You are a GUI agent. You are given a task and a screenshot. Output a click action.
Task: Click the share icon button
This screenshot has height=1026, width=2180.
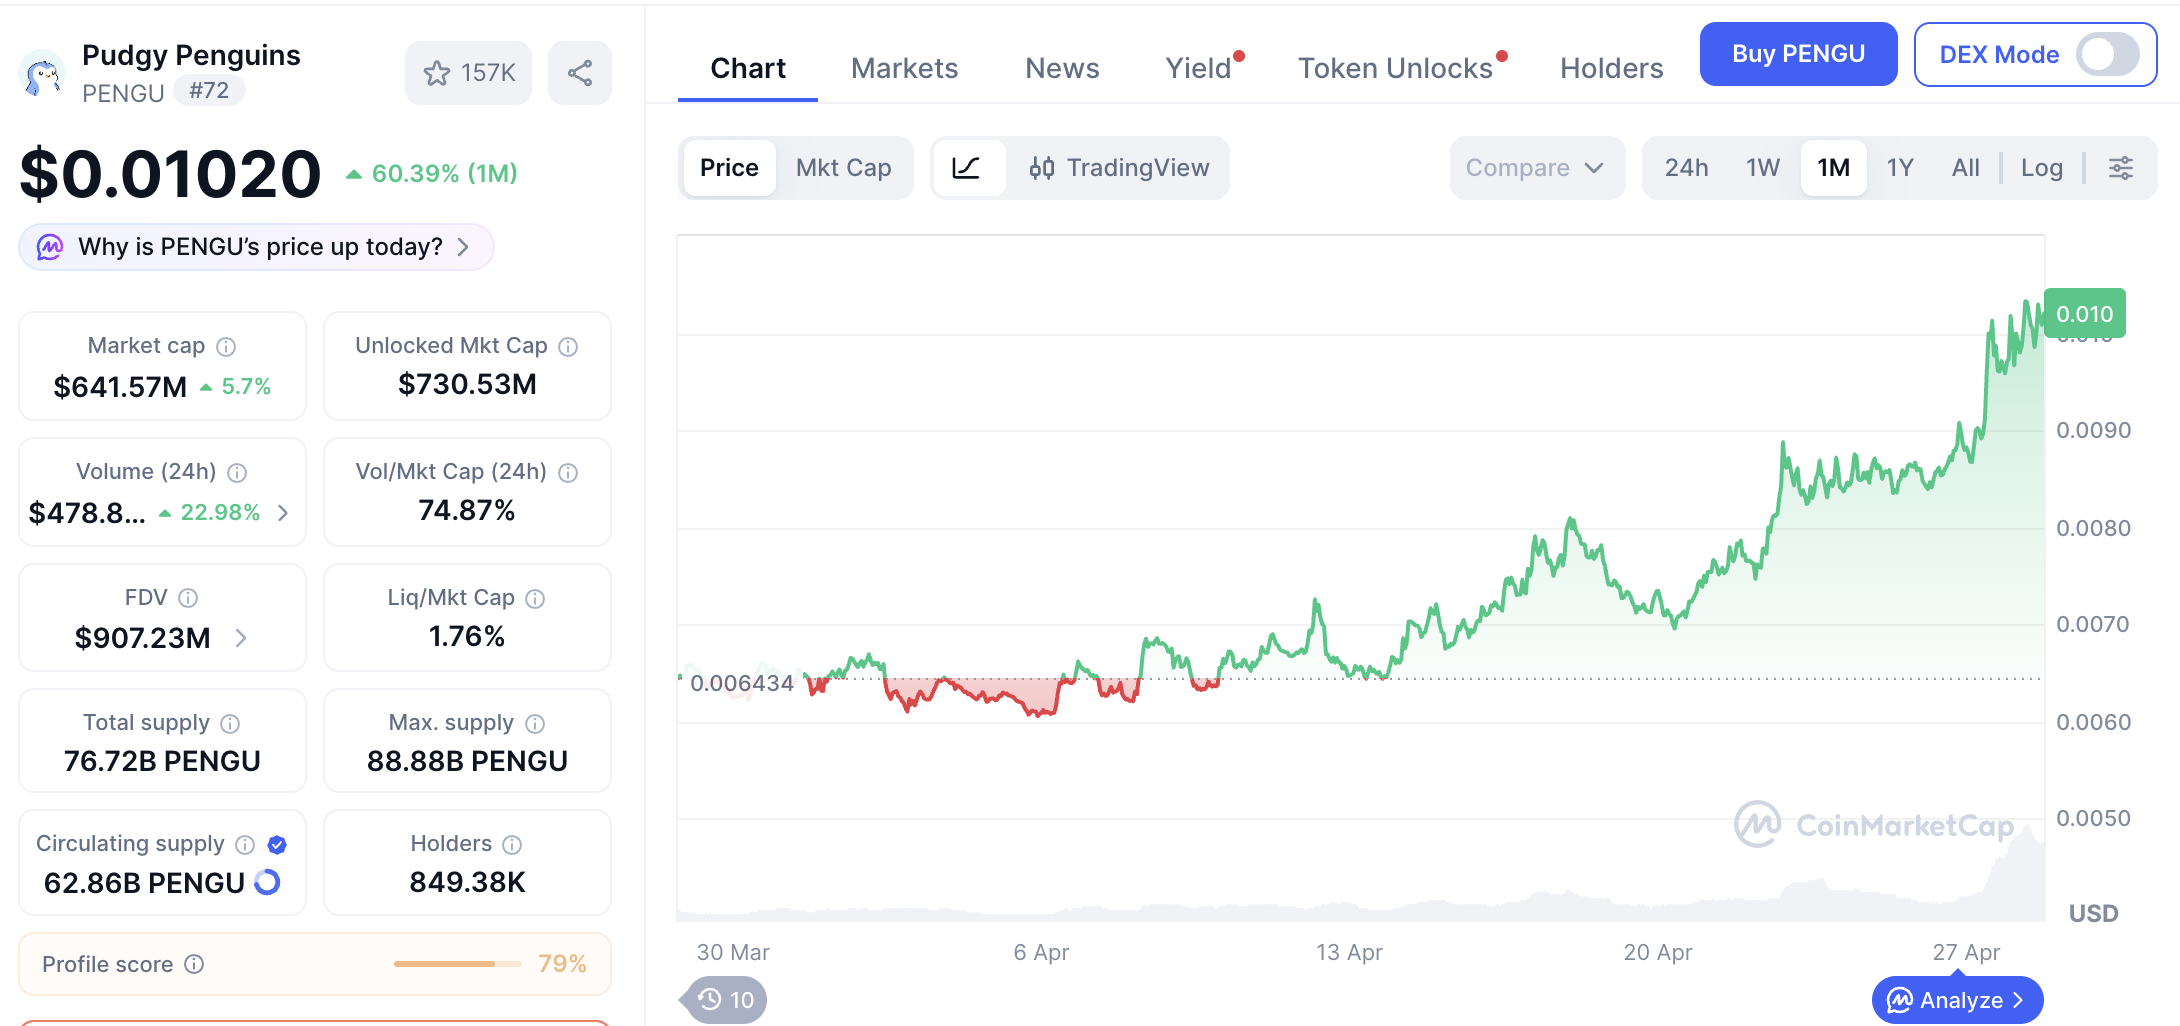point(580,73)
